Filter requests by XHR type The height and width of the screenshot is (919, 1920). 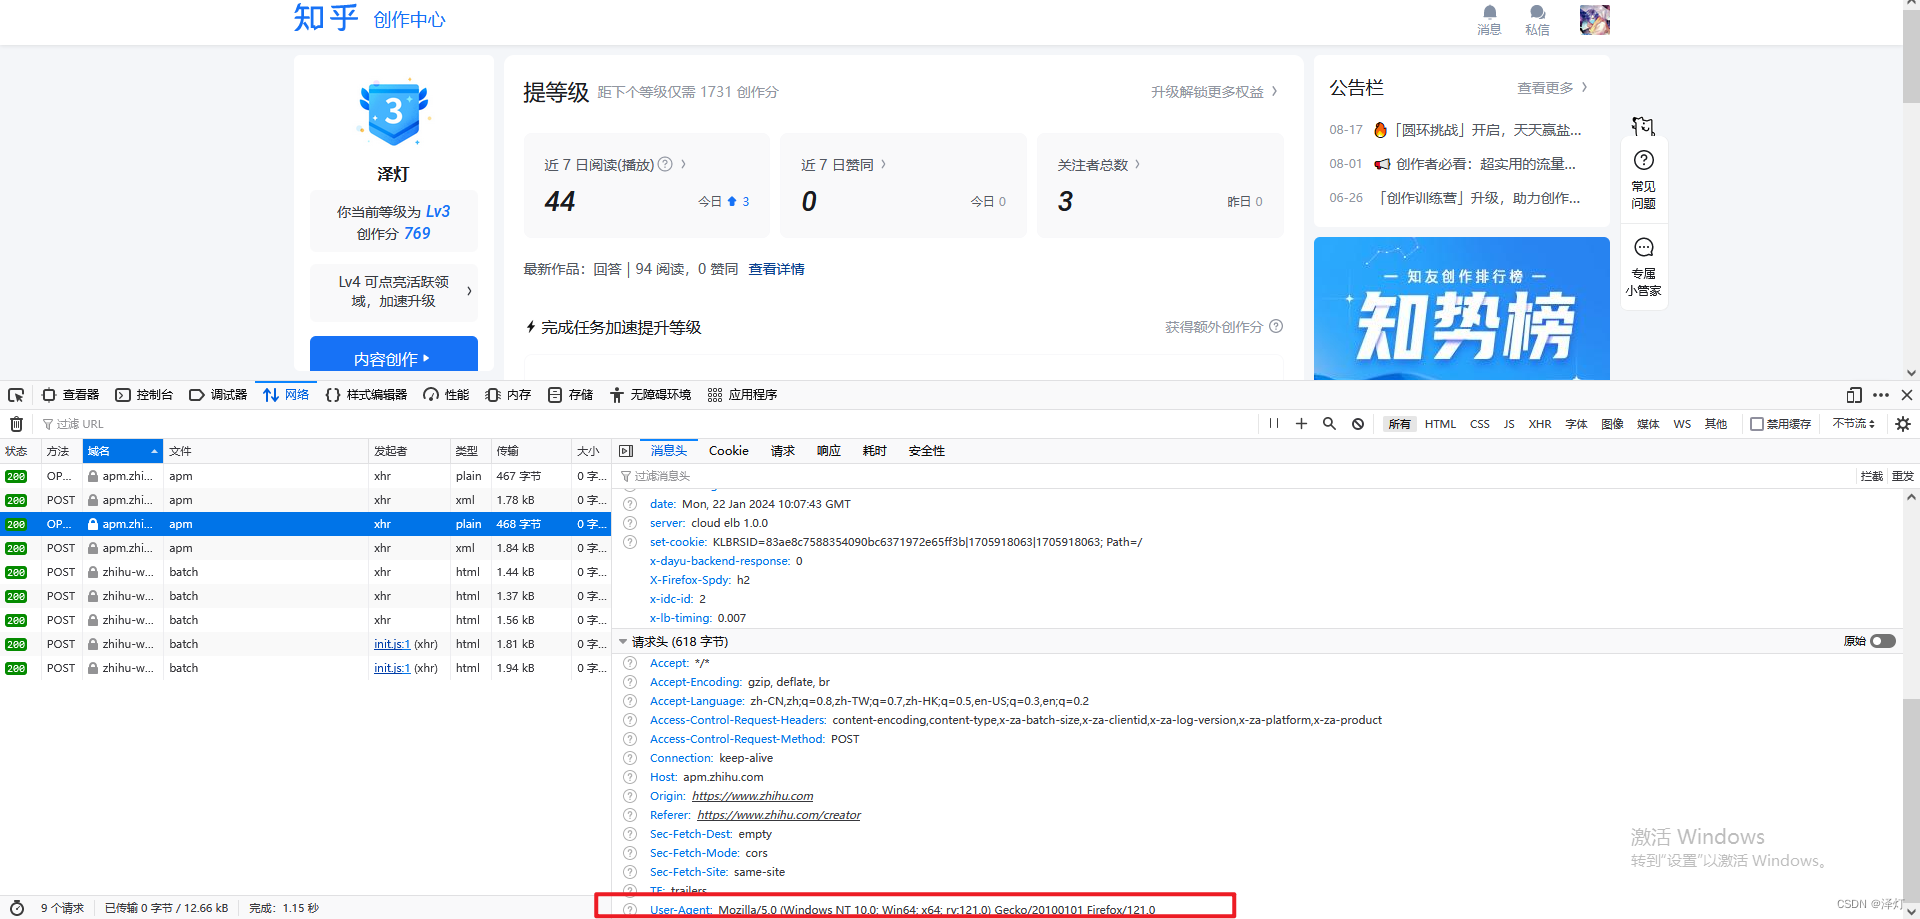click(1540, 424)
